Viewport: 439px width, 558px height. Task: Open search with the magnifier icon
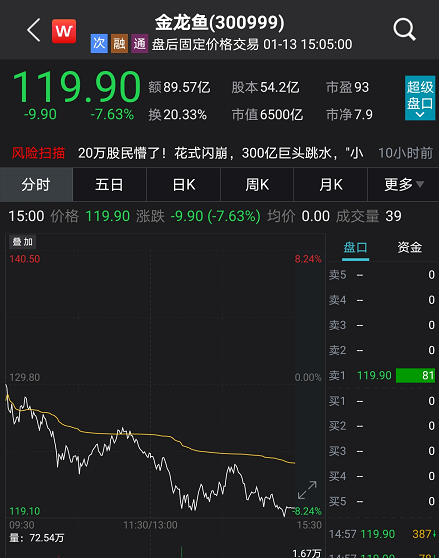coord(404,30)
